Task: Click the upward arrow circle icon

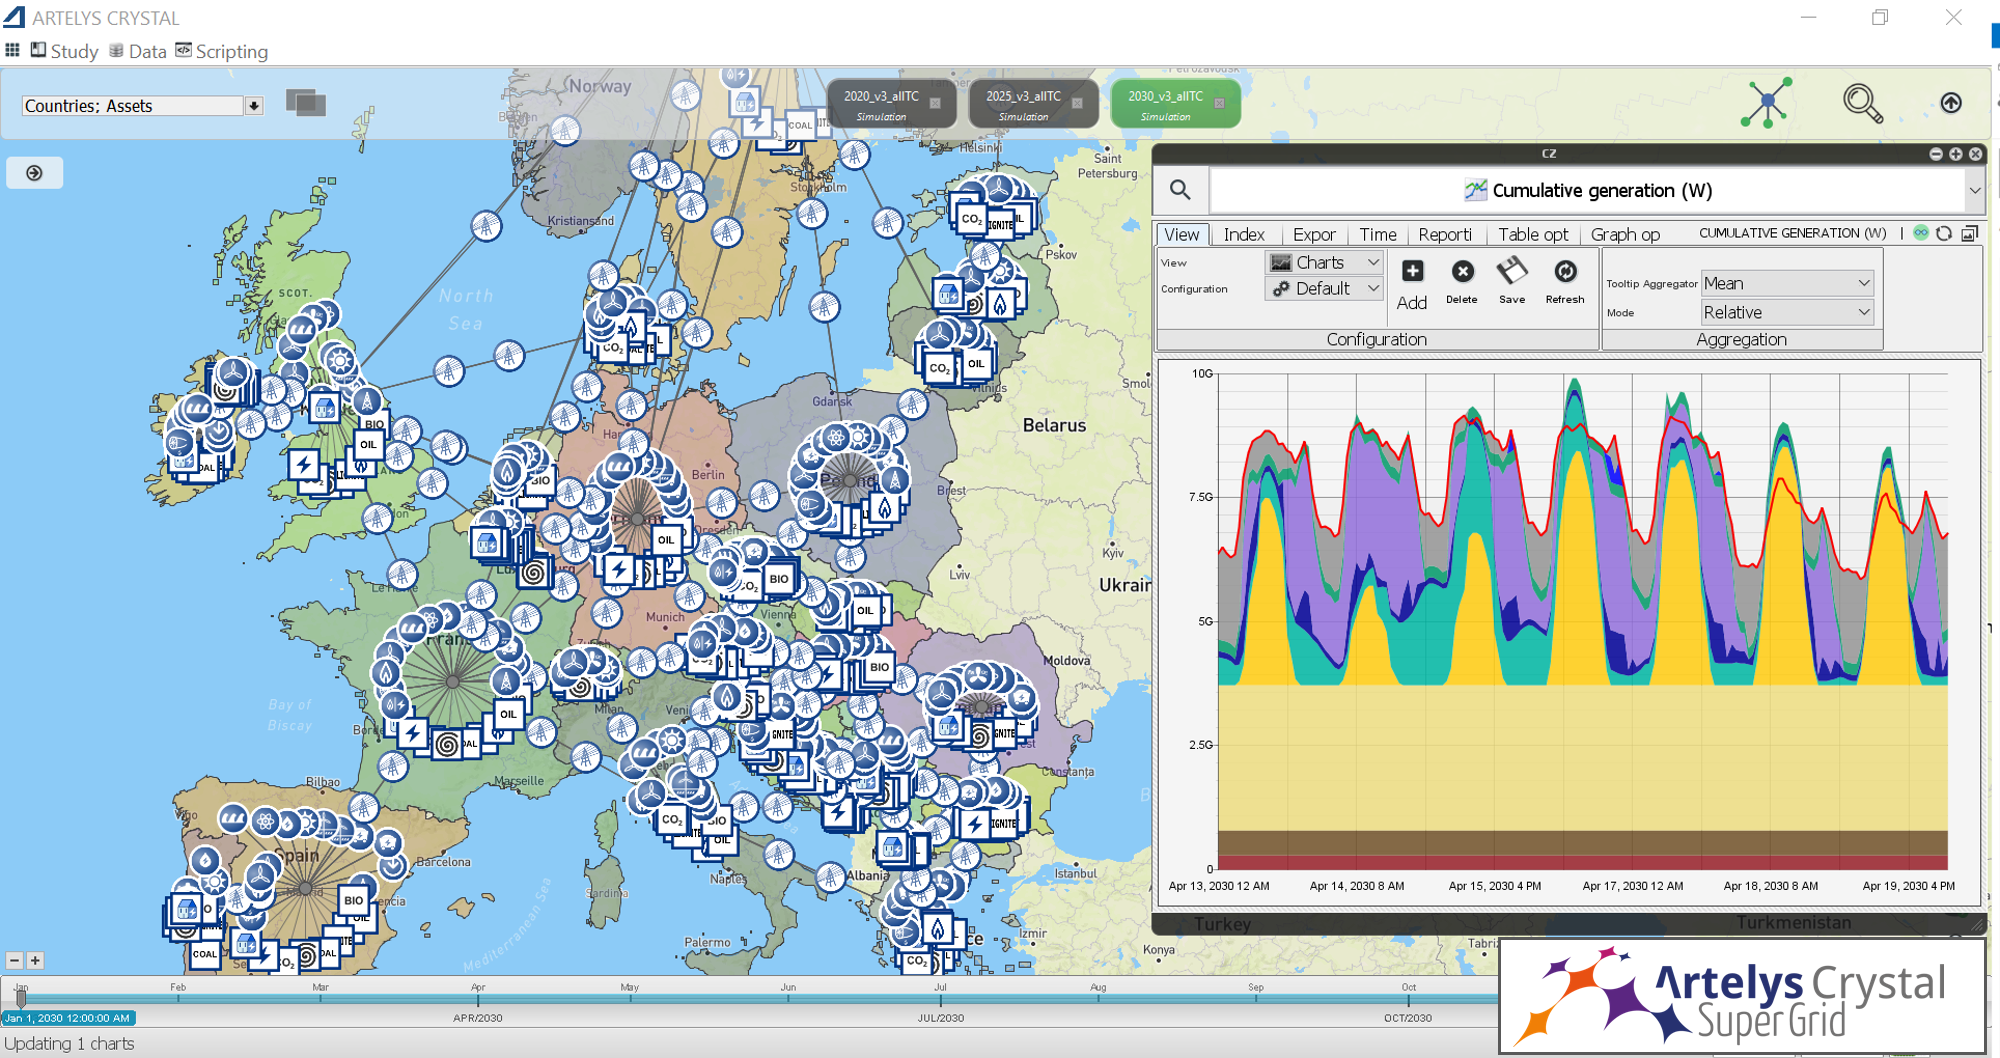Action: click(x=1951, y=102)
